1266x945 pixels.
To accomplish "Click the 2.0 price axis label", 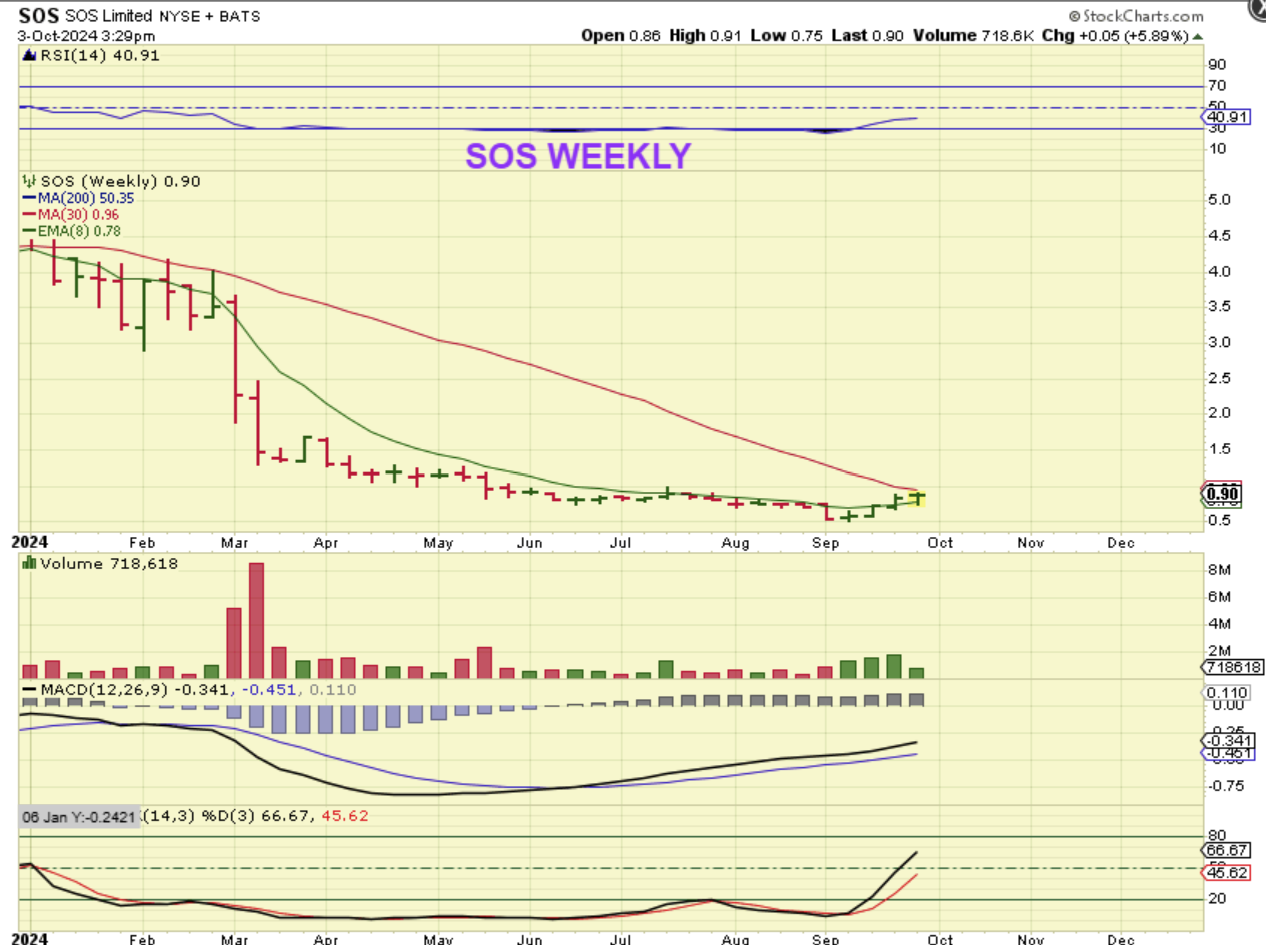I will [1220, 412].
